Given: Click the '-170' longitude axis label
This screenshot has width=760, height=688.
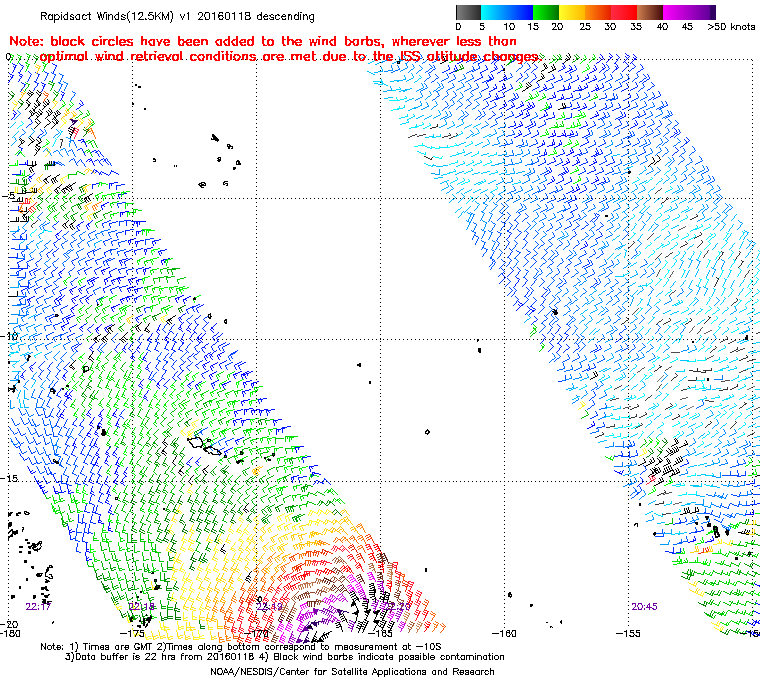Looking at the screenshot, I should 256,634.
